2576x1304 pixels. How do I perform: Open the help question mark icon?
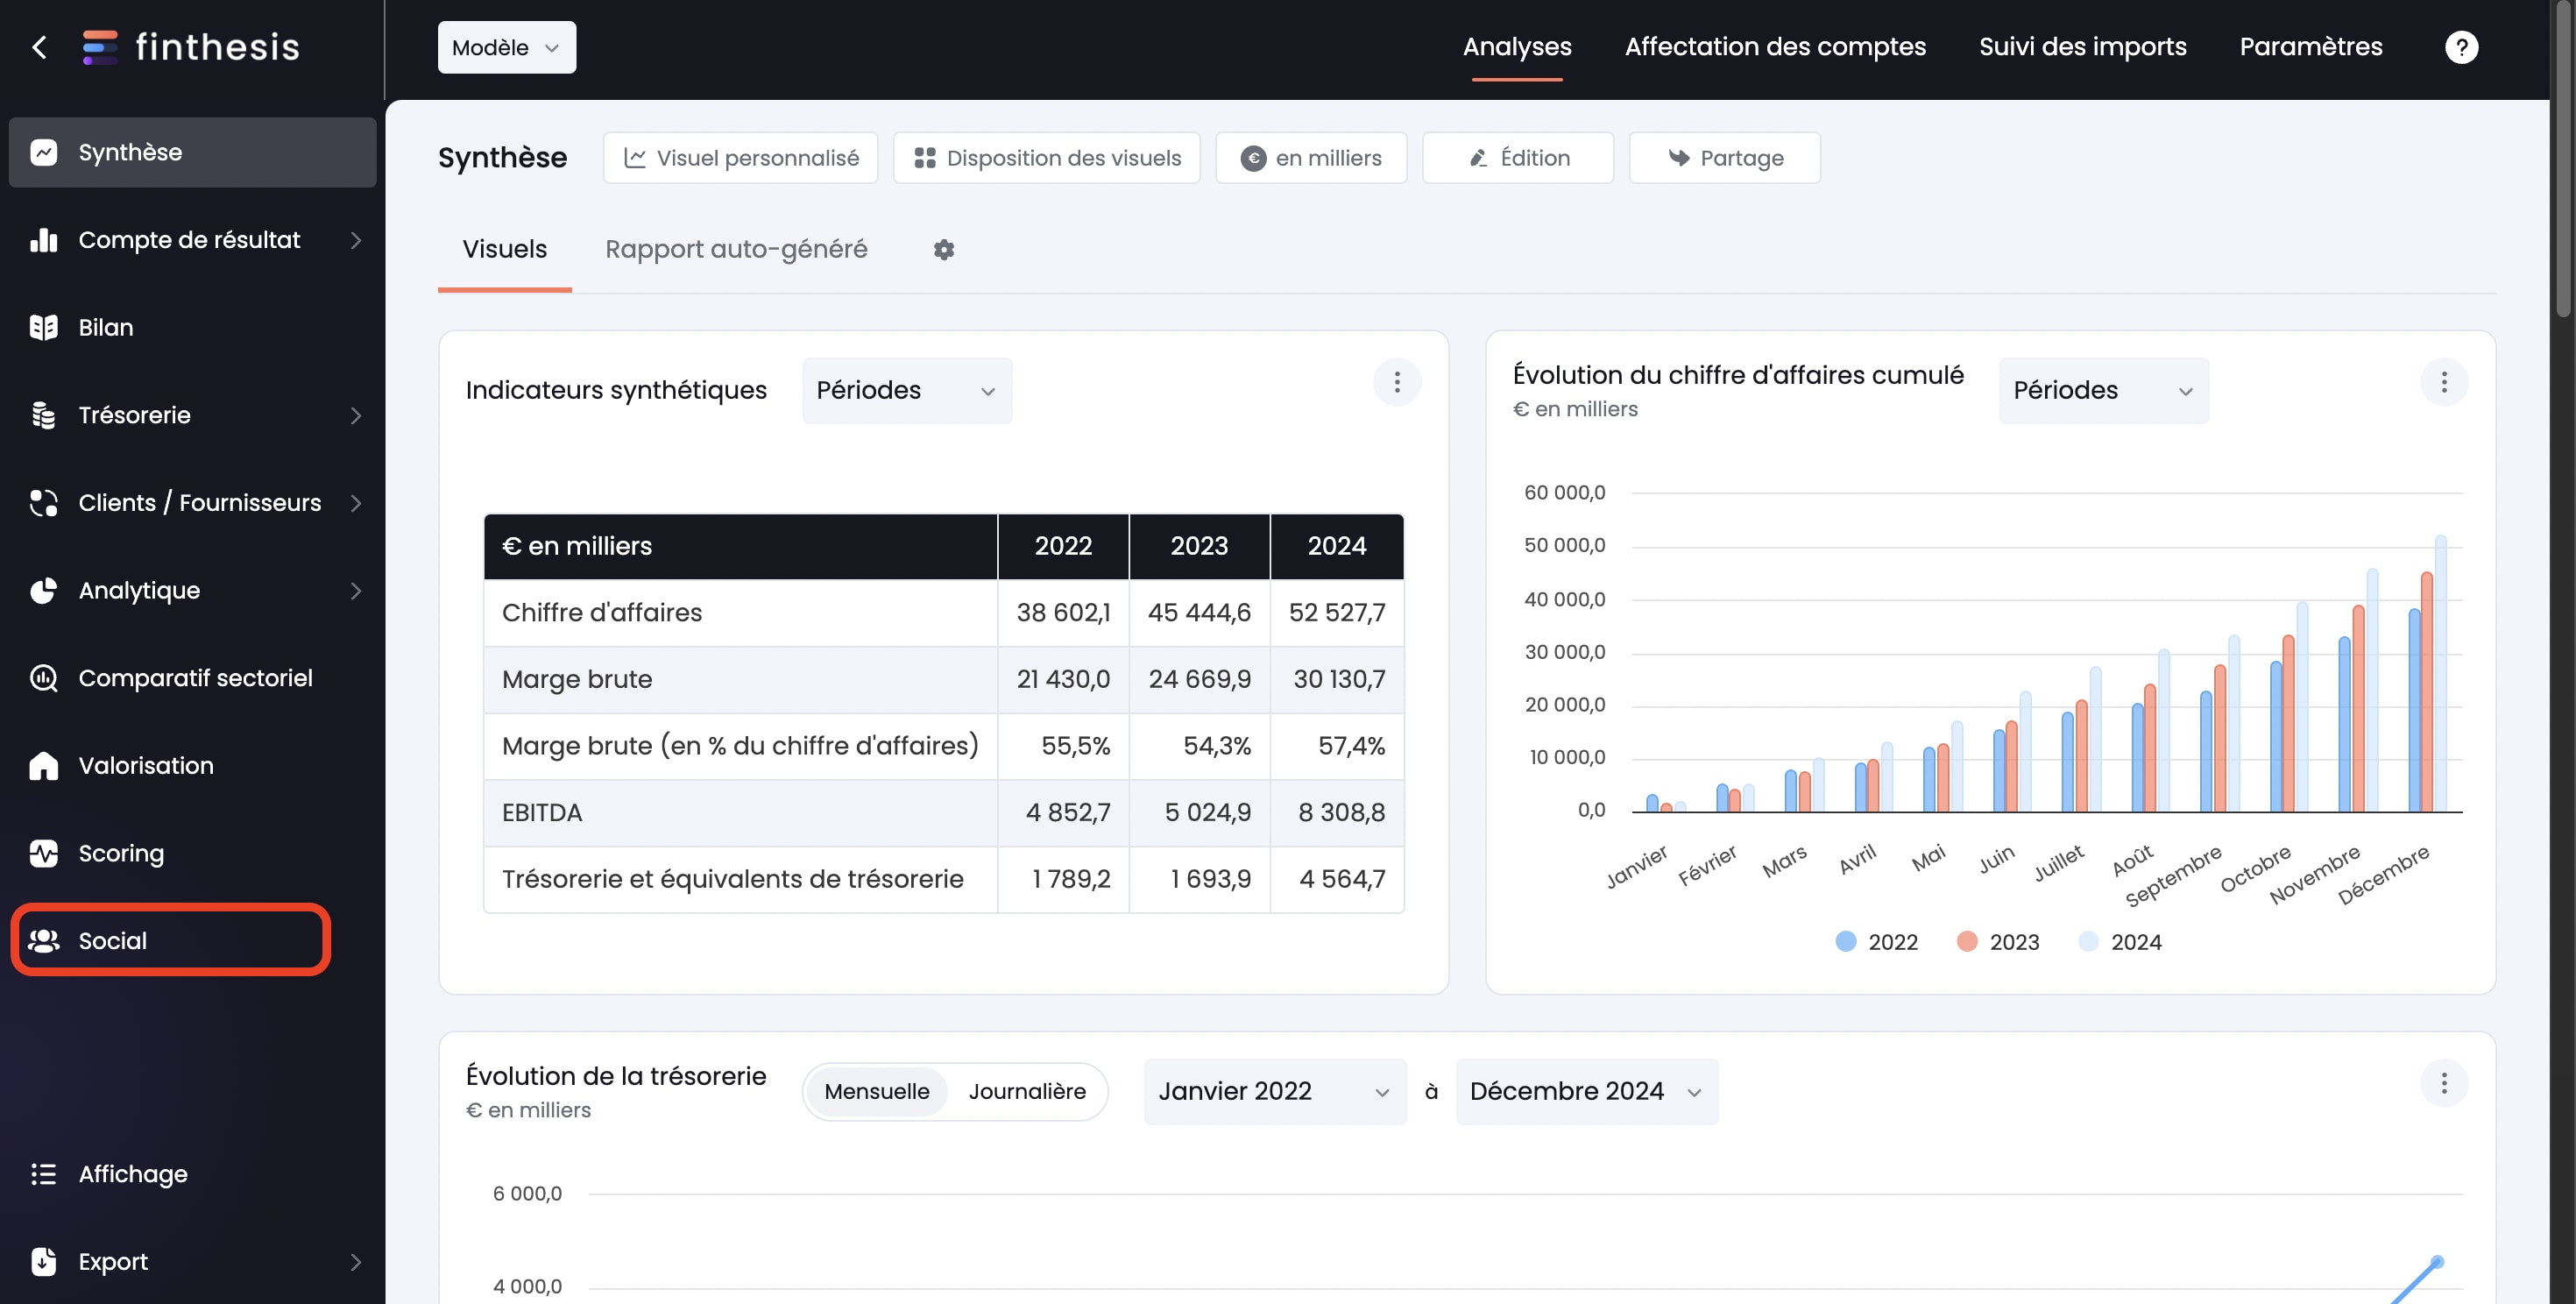tap(2461, 47)
